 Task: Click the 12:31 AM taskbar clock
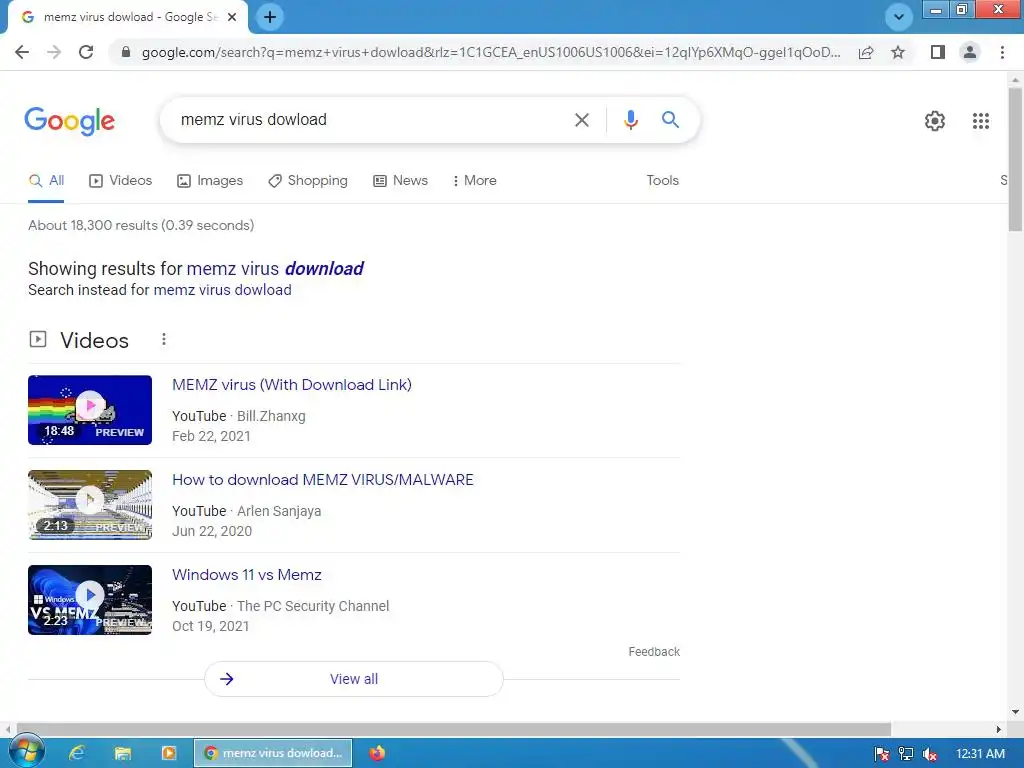980,754
